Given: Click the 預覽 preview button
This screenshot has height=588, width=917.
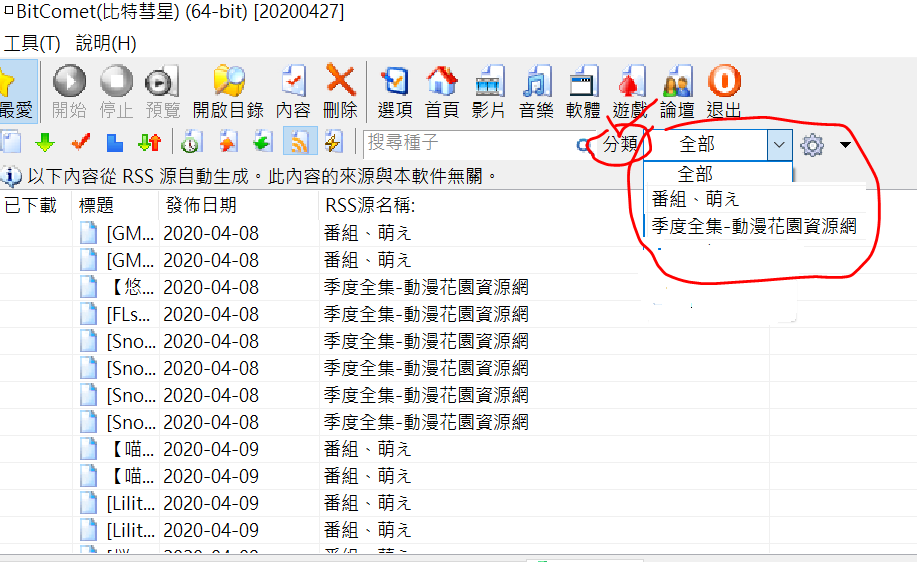Looking at the screenshot, I should [163, 91].
